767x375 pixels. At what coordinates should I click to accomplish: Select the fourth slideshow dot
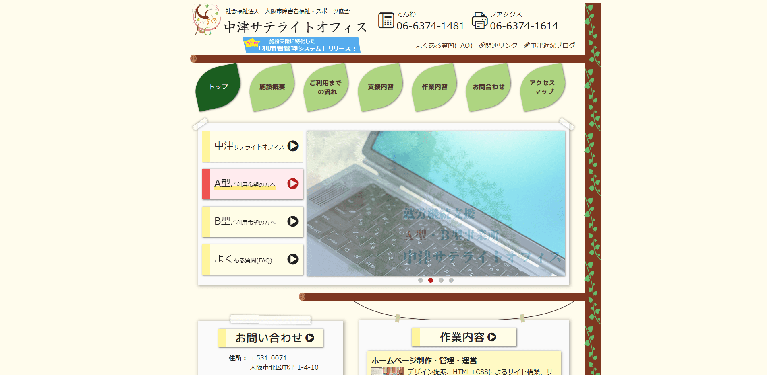click(x=451, y=281)
